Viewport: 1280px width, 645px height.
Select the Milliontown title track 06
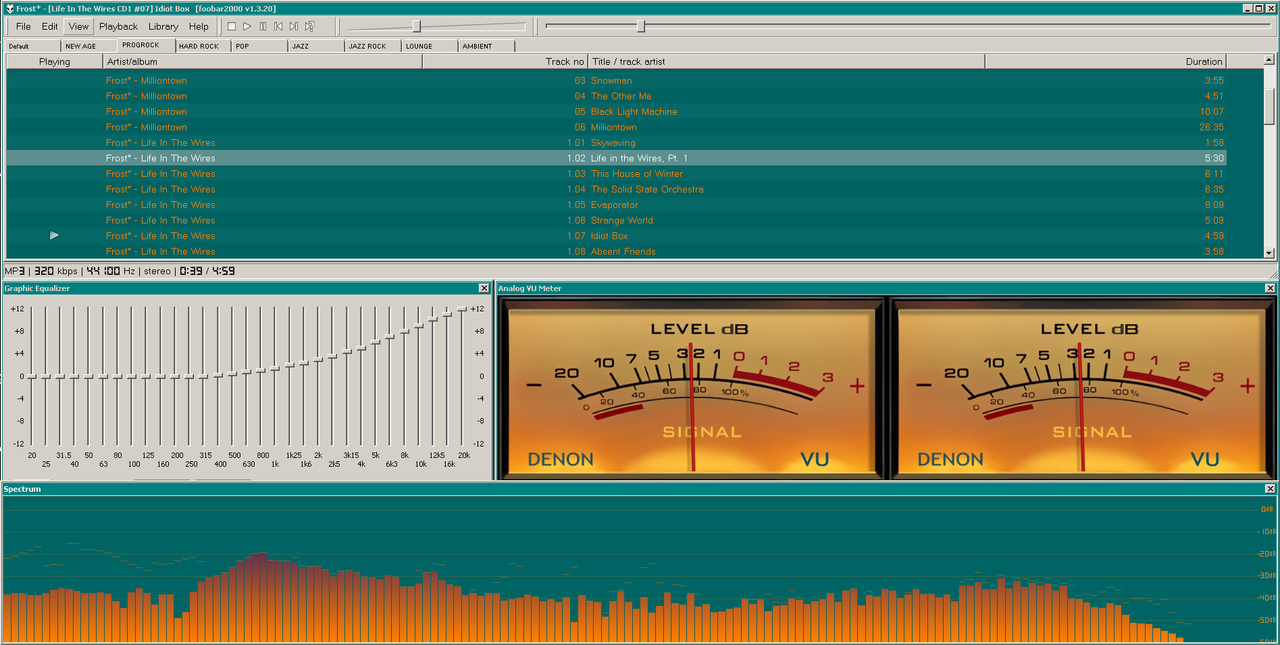click(616, 127)
